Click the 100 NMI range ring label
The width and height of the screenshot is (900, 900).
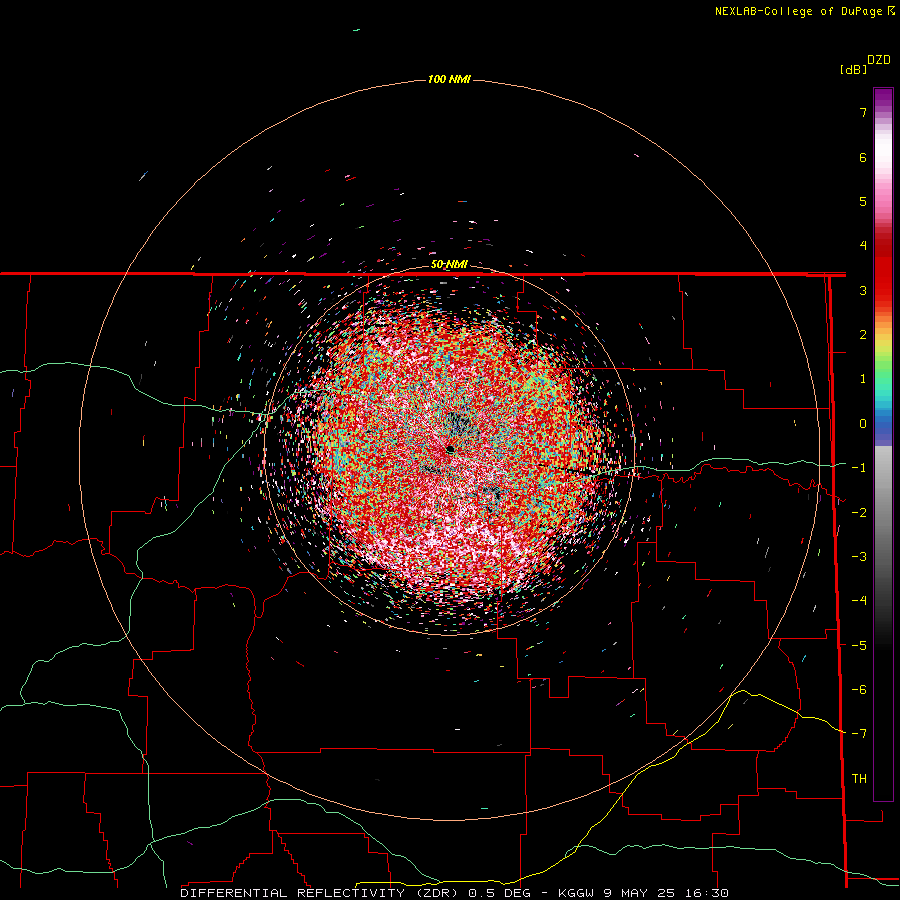point(449,79)
